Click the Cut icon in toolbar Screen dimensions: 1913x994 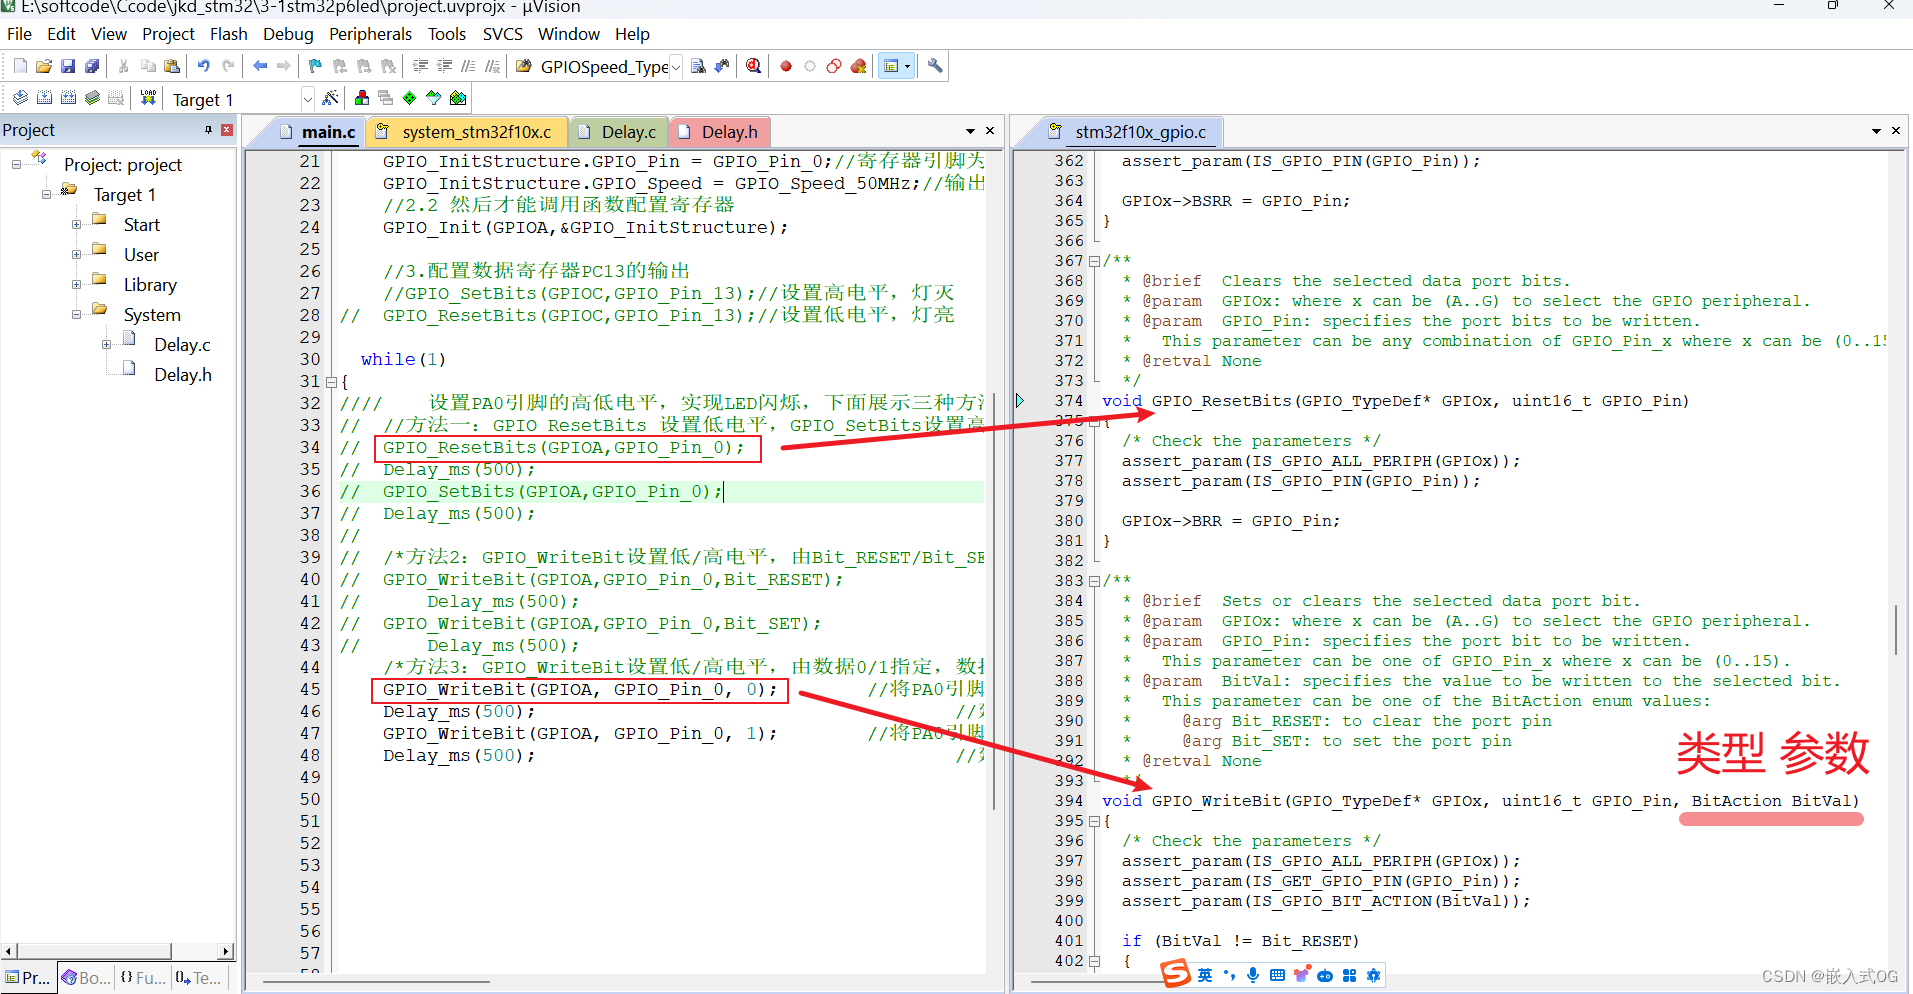click(124, 67)
